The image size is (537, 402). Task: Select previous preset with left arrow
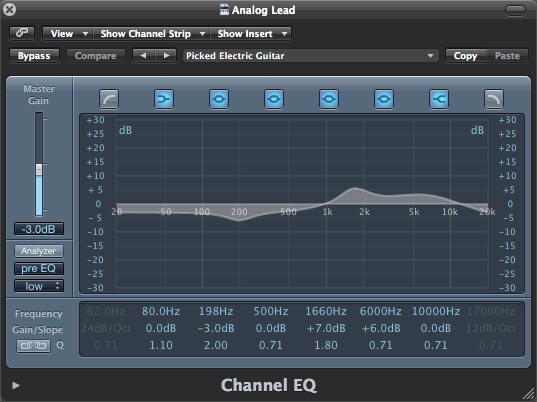click(143, 55)
